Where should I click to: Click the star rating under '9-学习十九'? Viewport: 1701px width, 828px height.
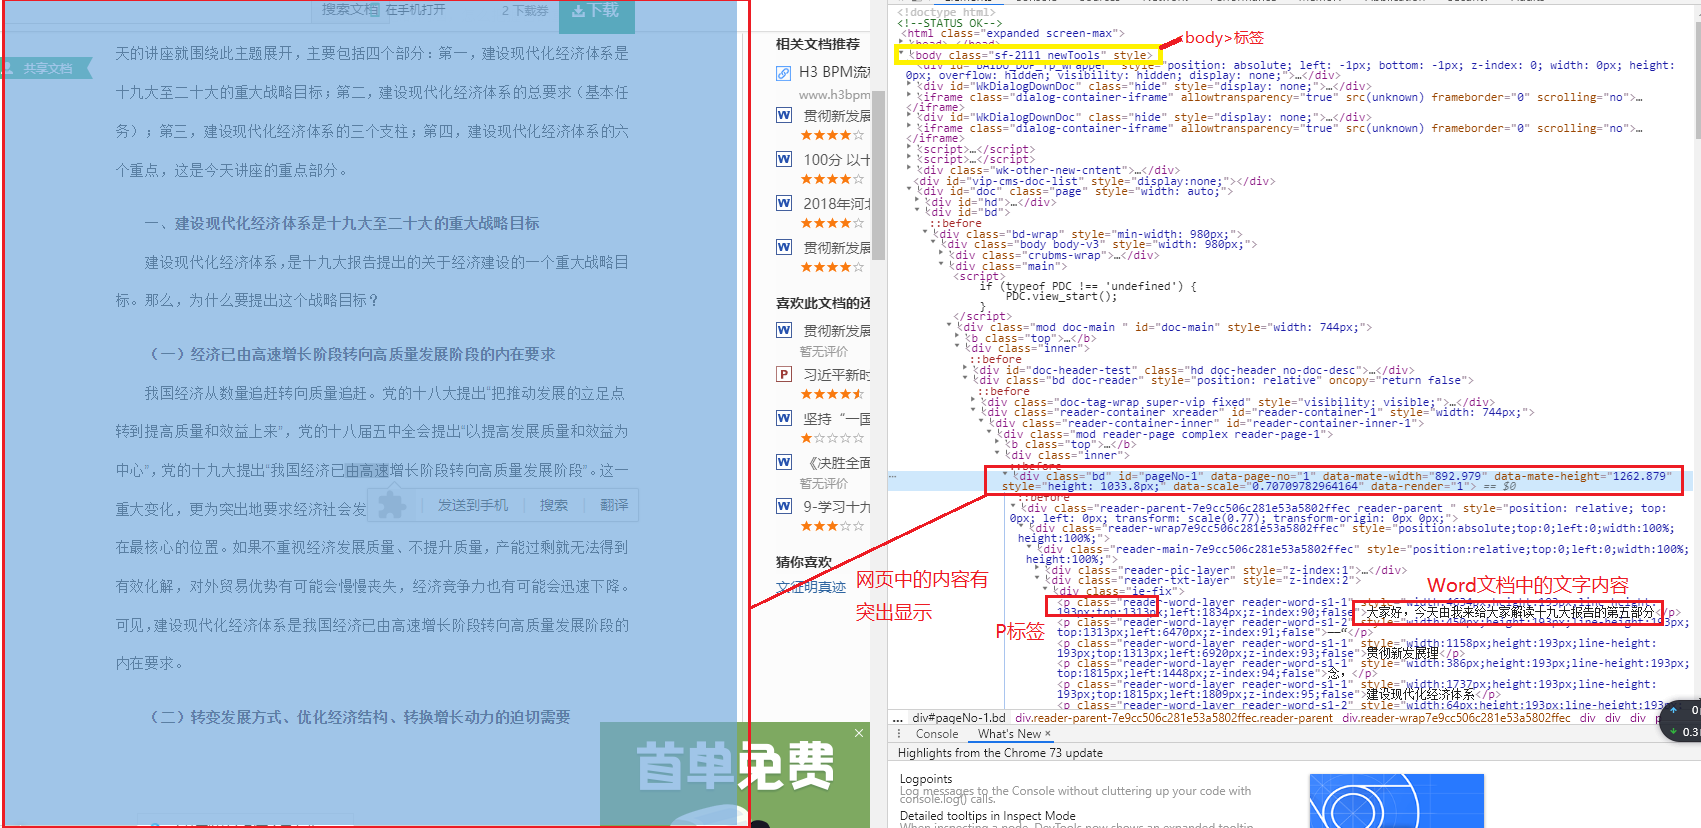[832, 526]
